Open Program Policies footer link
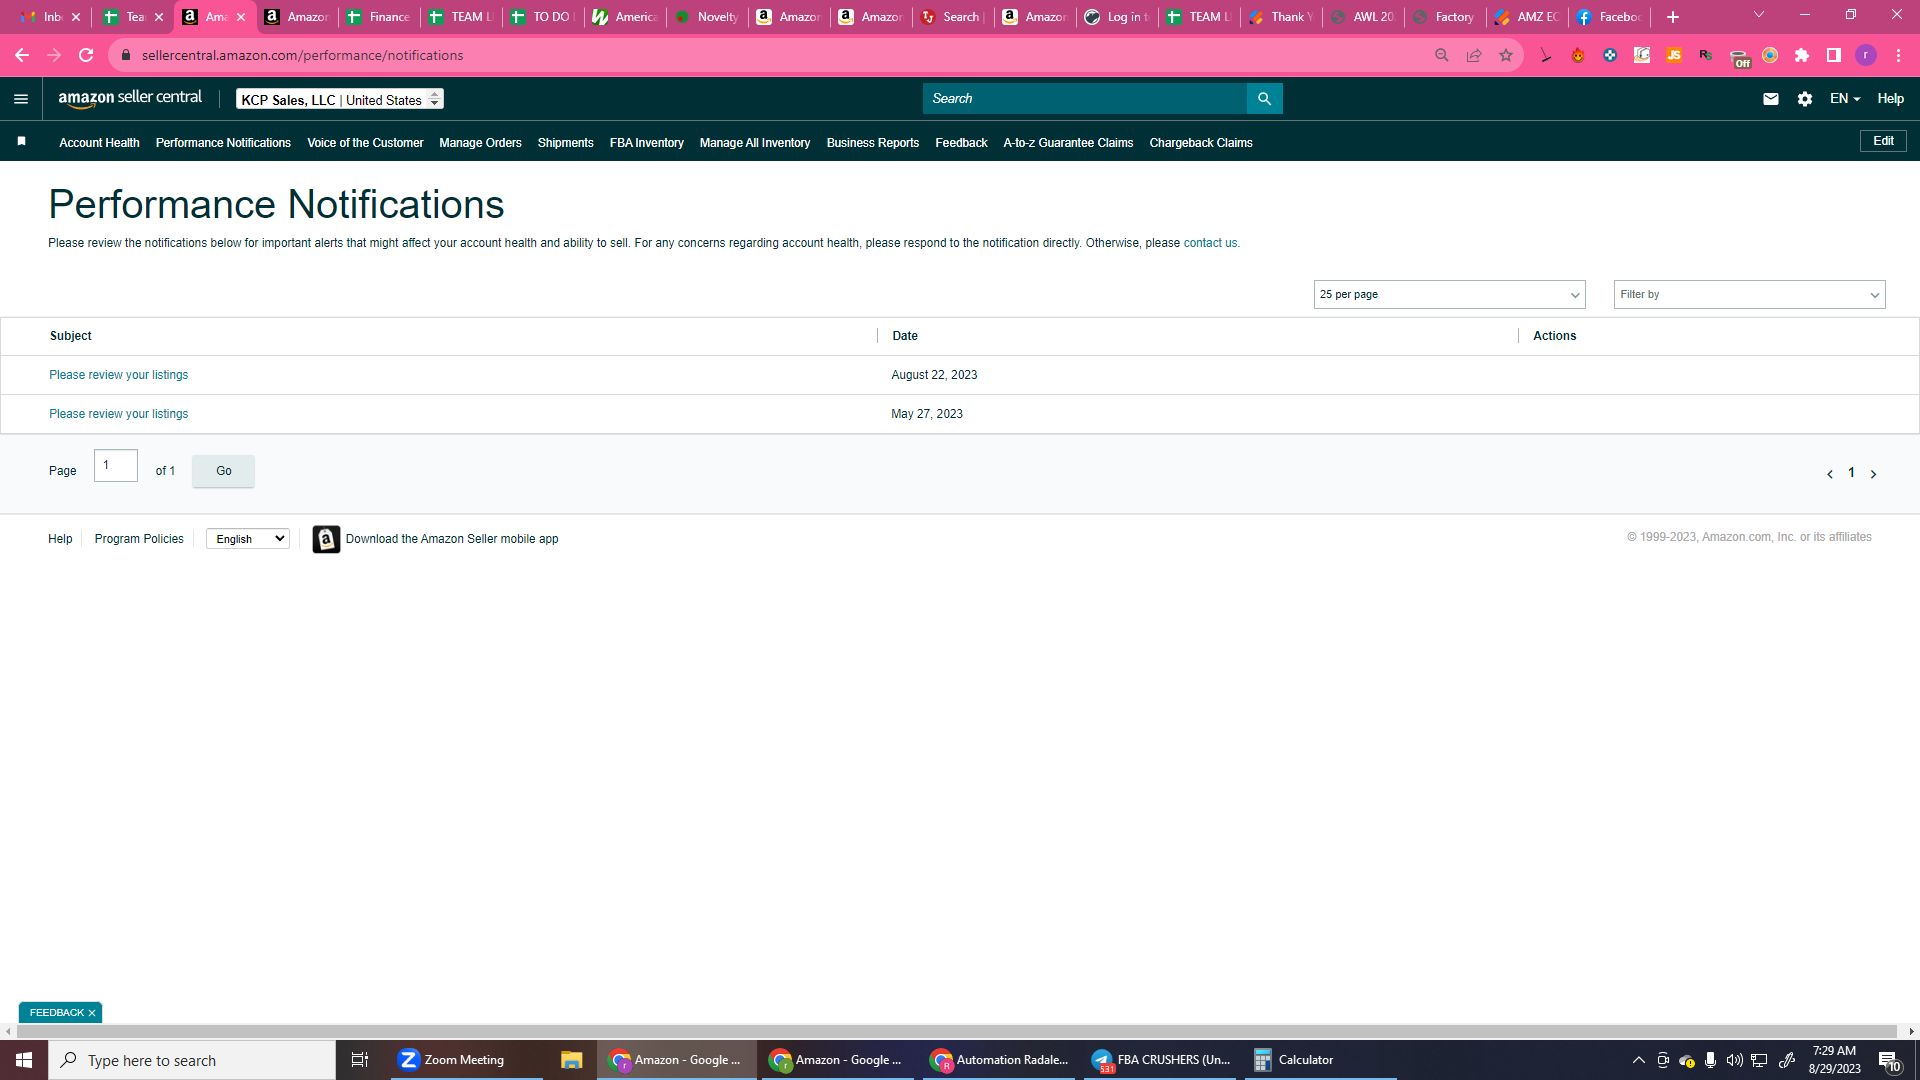 coord(139,539)
